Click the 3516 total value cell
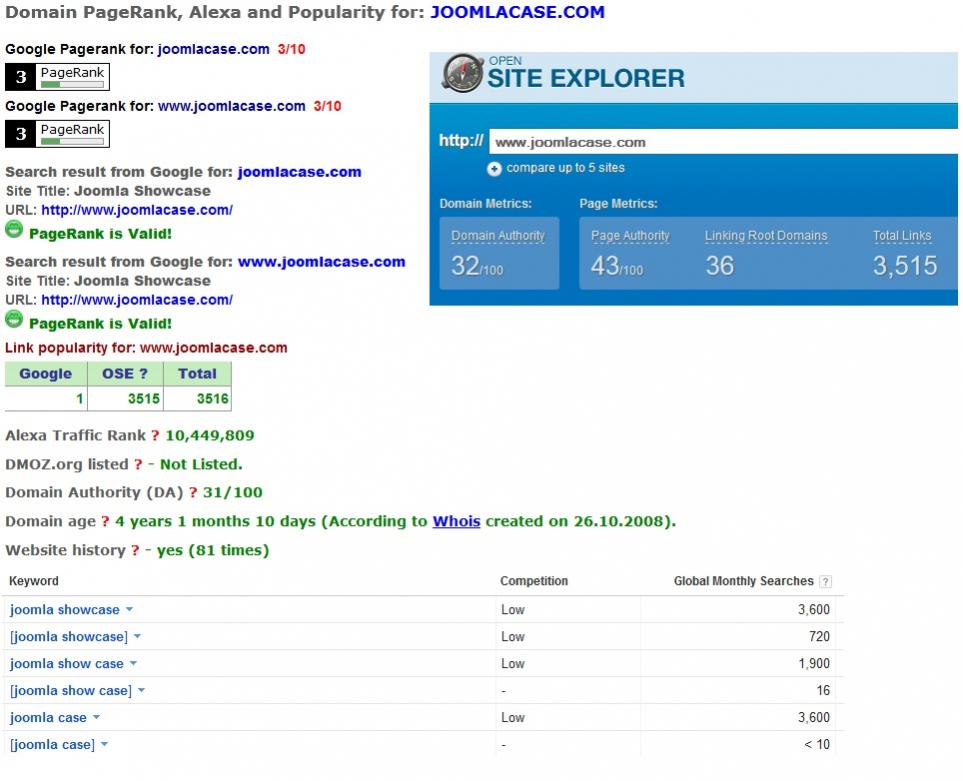 [x=198, y=399]
